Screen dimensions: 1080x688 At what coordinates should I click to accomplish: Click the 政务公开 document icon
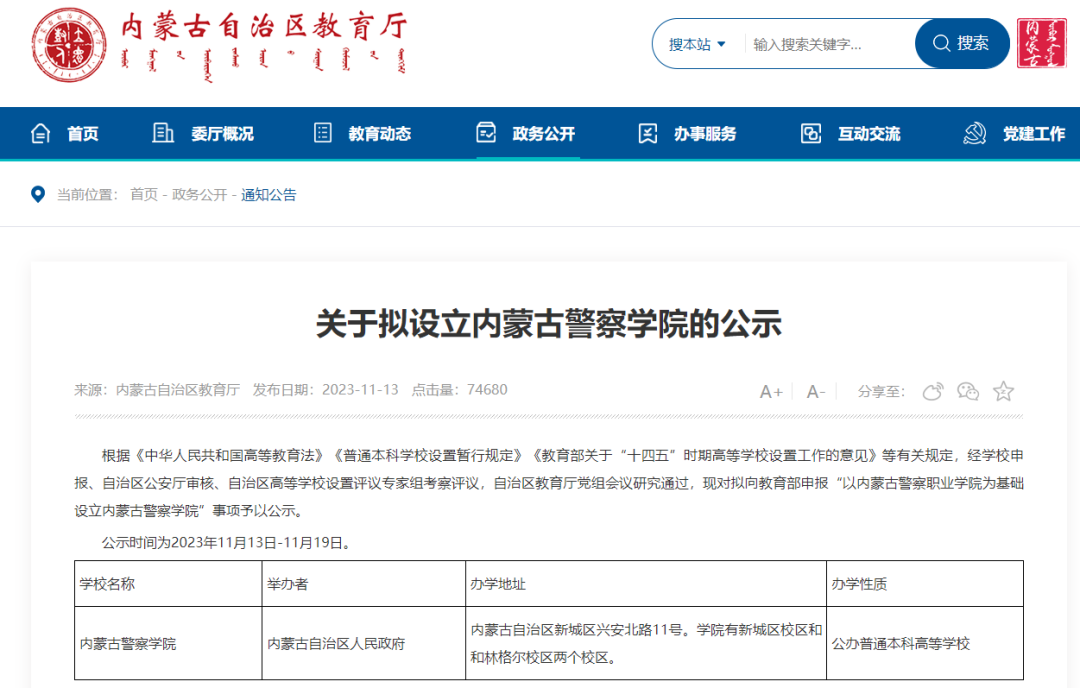[485, 133]
